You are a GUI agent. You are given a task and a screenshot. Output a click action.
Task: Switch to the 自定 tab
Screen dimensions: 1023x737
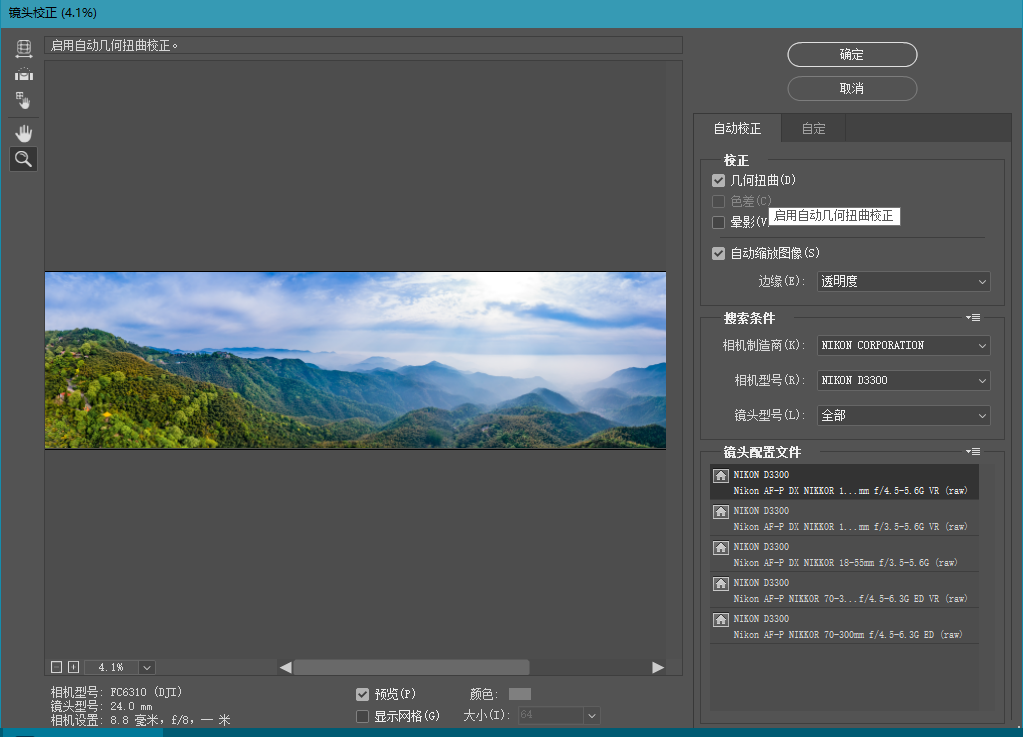tap(813, 129)
